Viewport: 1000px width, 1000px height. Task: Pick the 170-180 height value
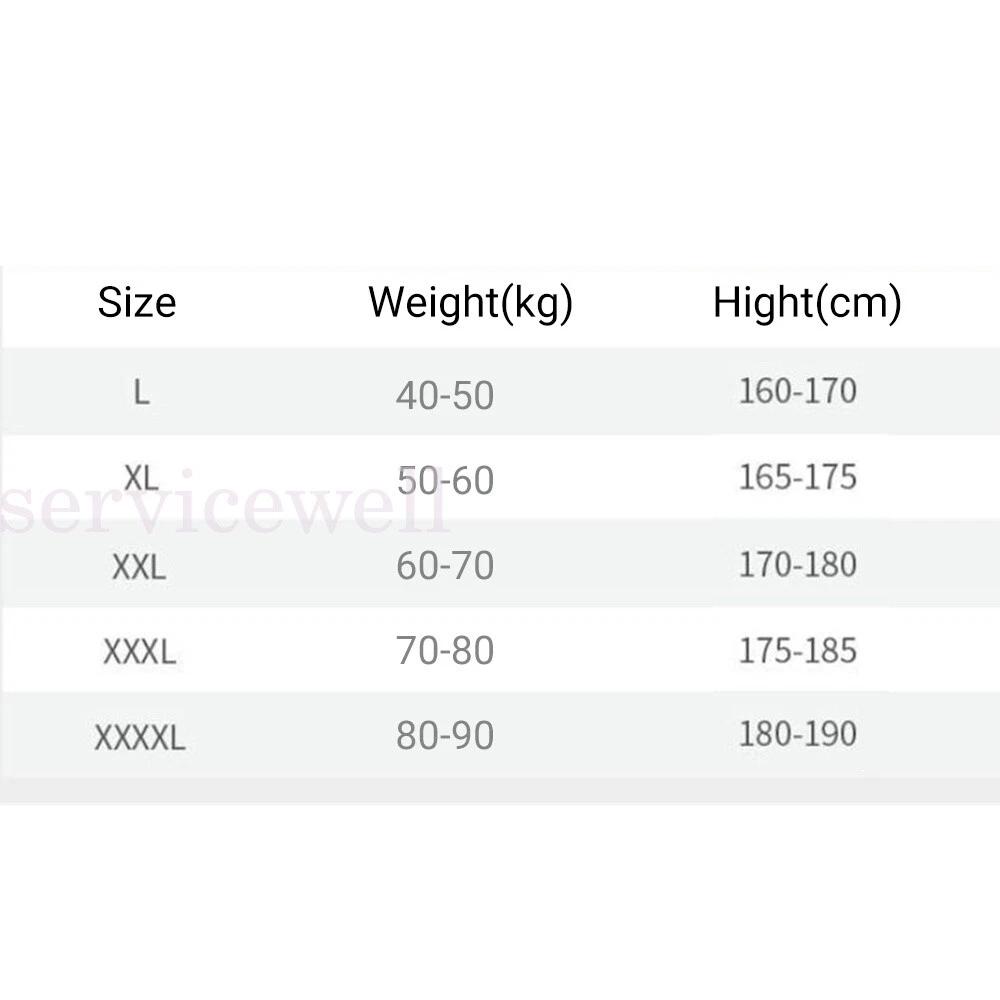click(797, 565)
